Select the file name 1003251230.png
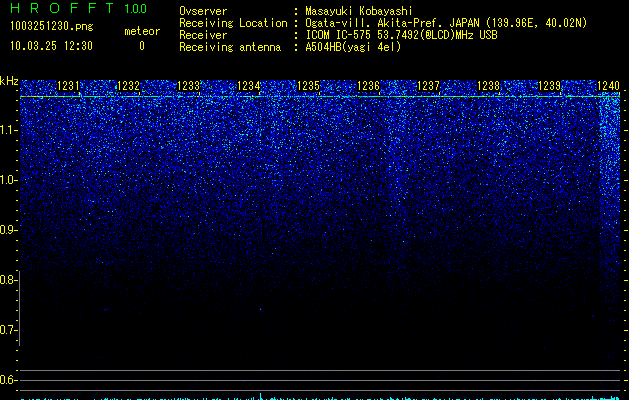The width and height of the screenshot is (629, 400). pyautogui.click(x=52, y=27)
